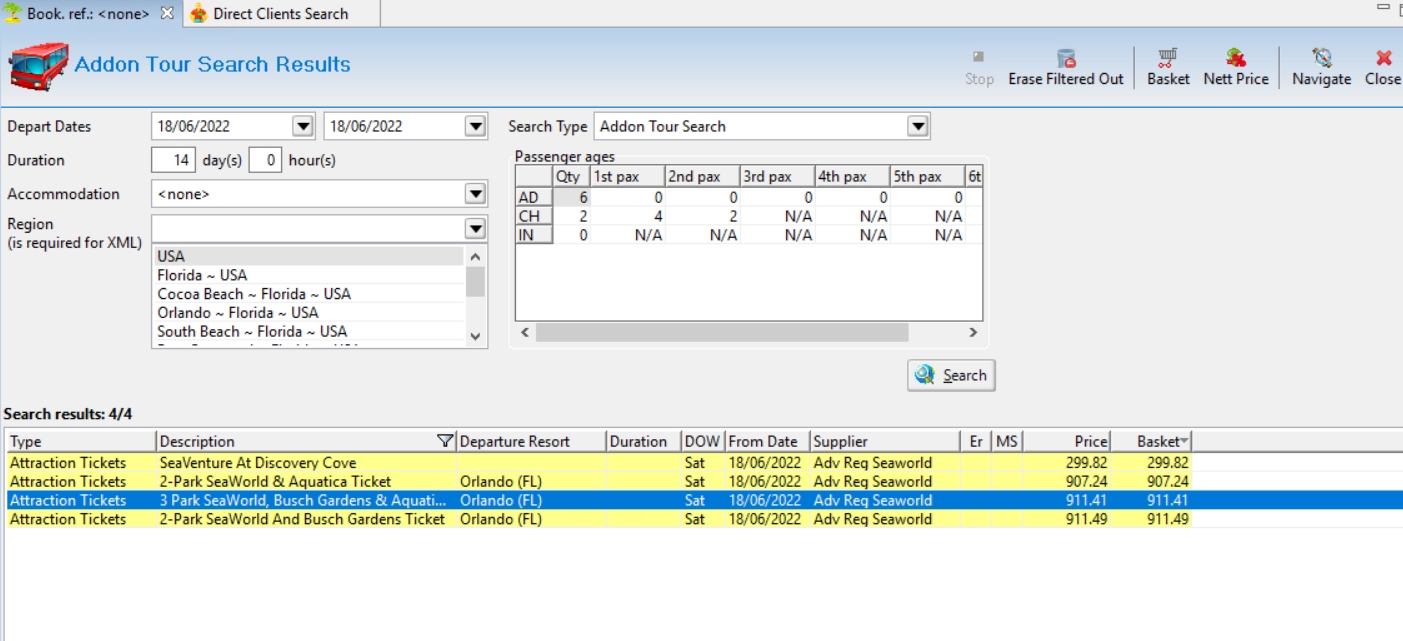Click the price 911.49 cell

(x=1066, y=519)
